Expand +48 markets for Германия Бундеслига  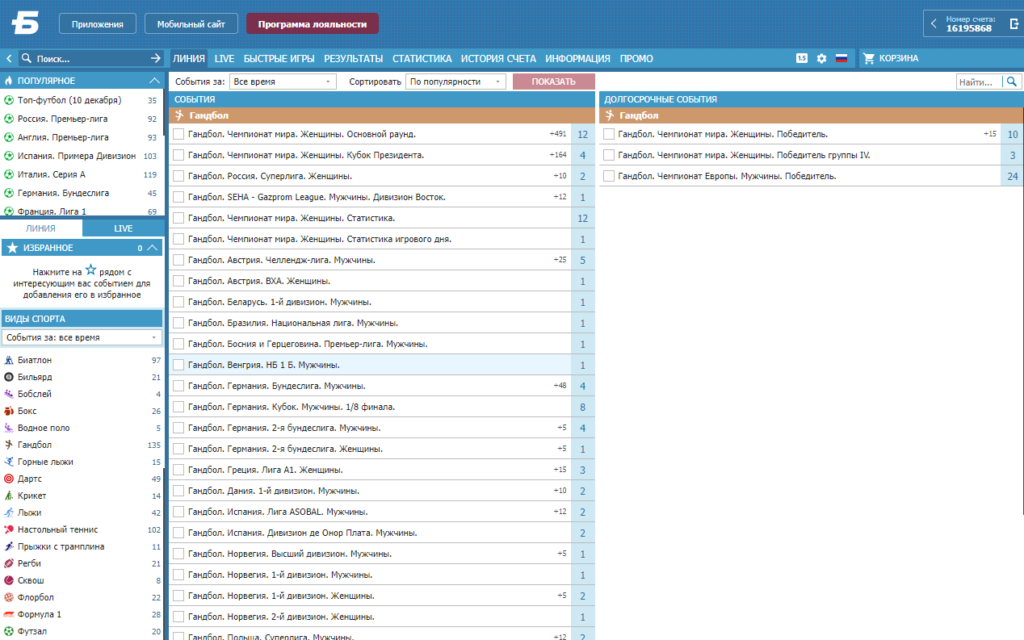(560, 386)
